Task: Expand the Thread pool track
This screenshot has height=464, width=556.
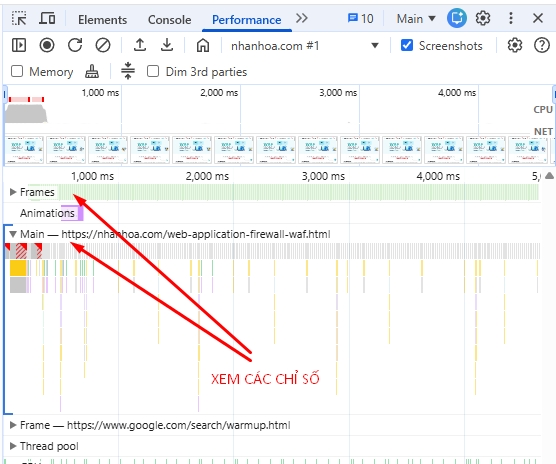Action: point(13,446)
